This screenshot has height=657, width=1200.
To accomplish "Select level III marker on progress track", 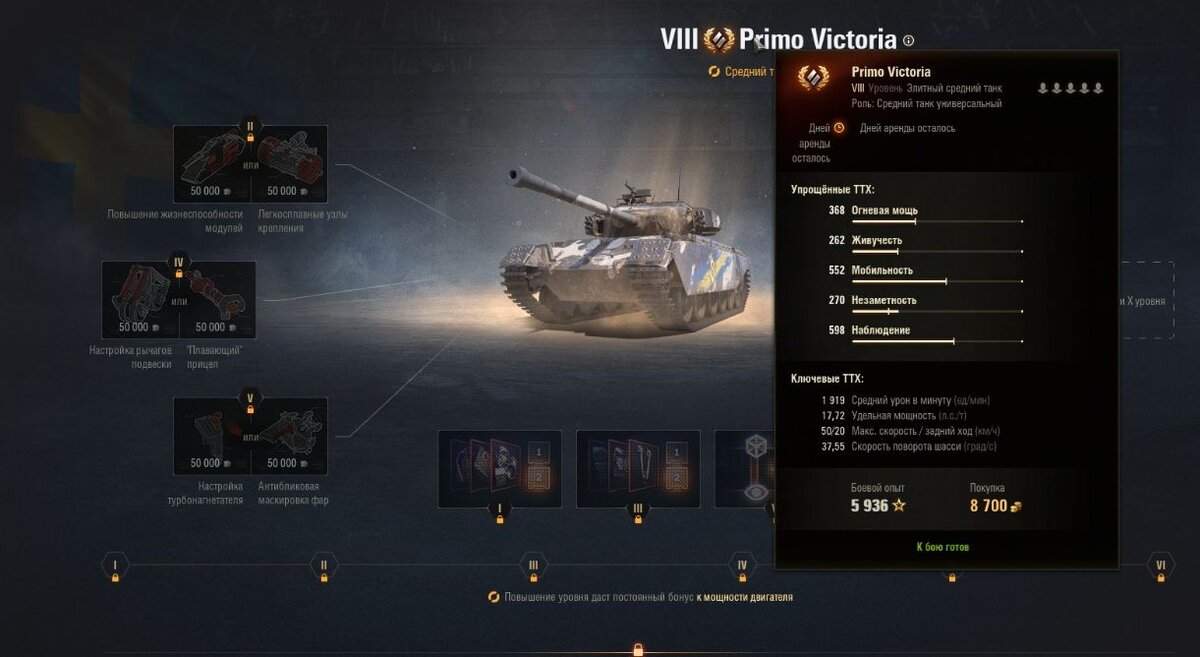I will pos(533,565).
